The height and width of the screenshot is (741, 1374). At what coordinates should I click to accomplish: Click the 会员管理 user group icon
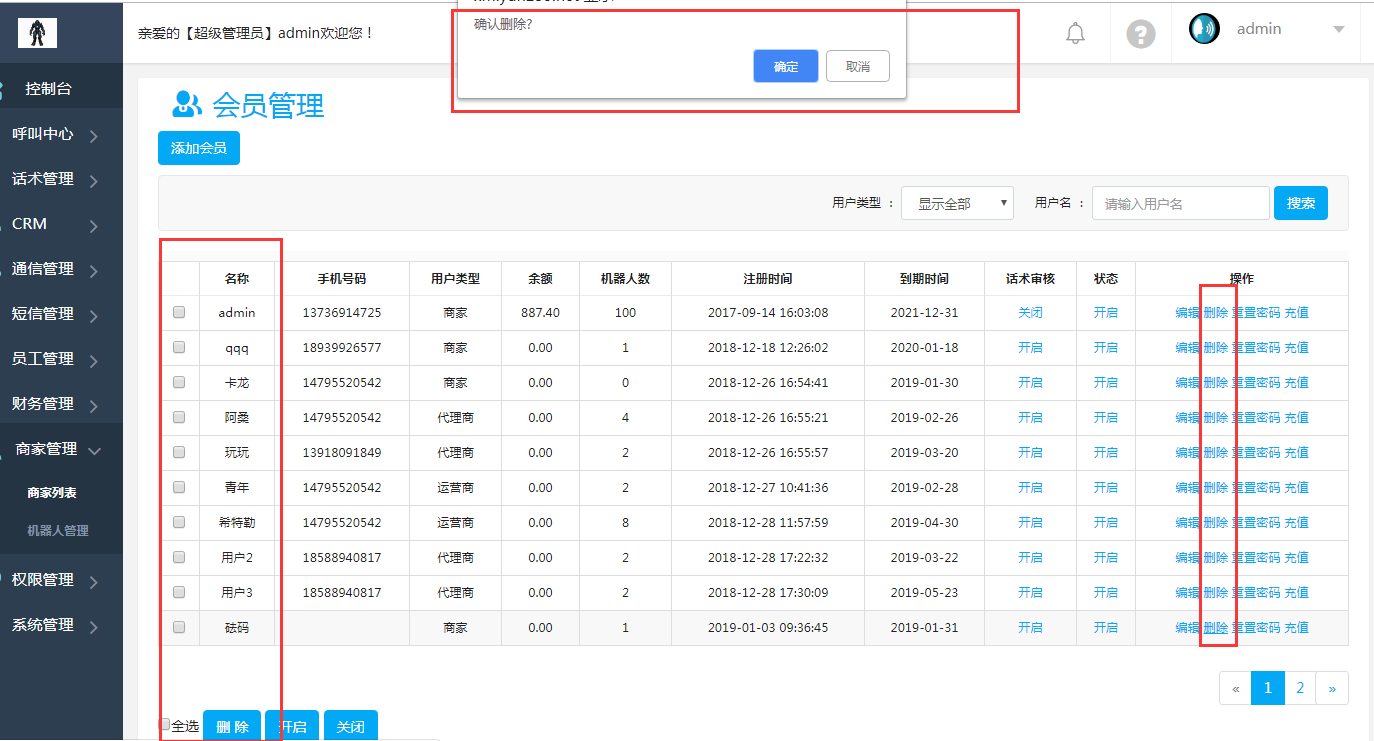coord(187,103)
